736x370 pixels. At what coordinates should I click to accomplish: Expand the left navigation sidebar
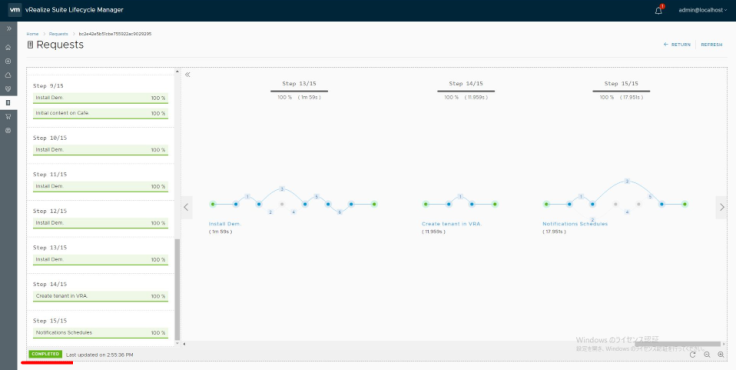point(8,29)
